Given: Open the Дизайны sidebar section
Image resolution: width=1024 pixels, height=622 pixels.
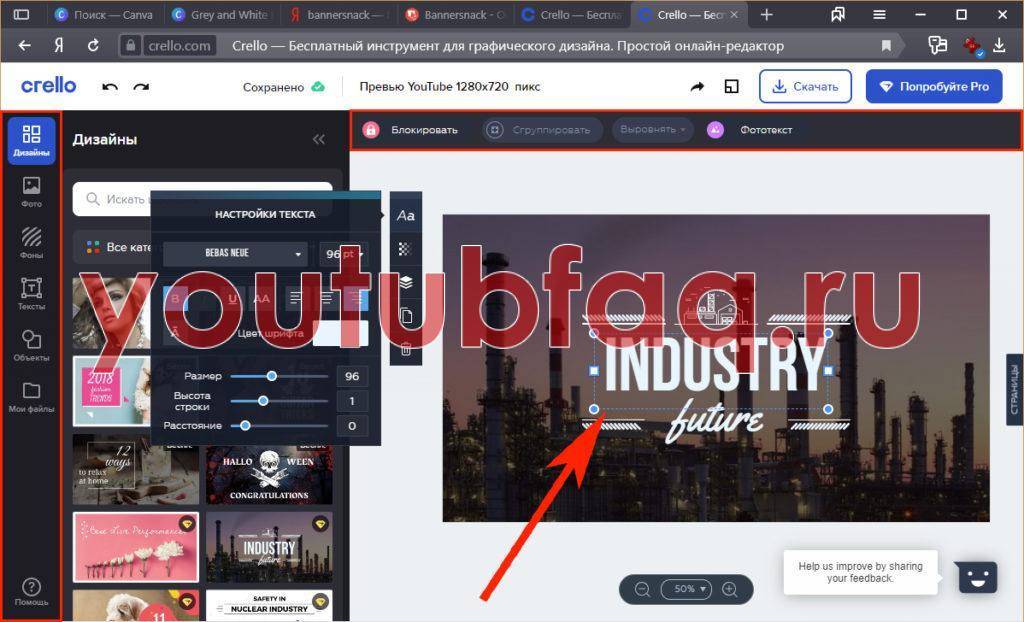Looking at the screenshot, I should click(x=31, y=140).
